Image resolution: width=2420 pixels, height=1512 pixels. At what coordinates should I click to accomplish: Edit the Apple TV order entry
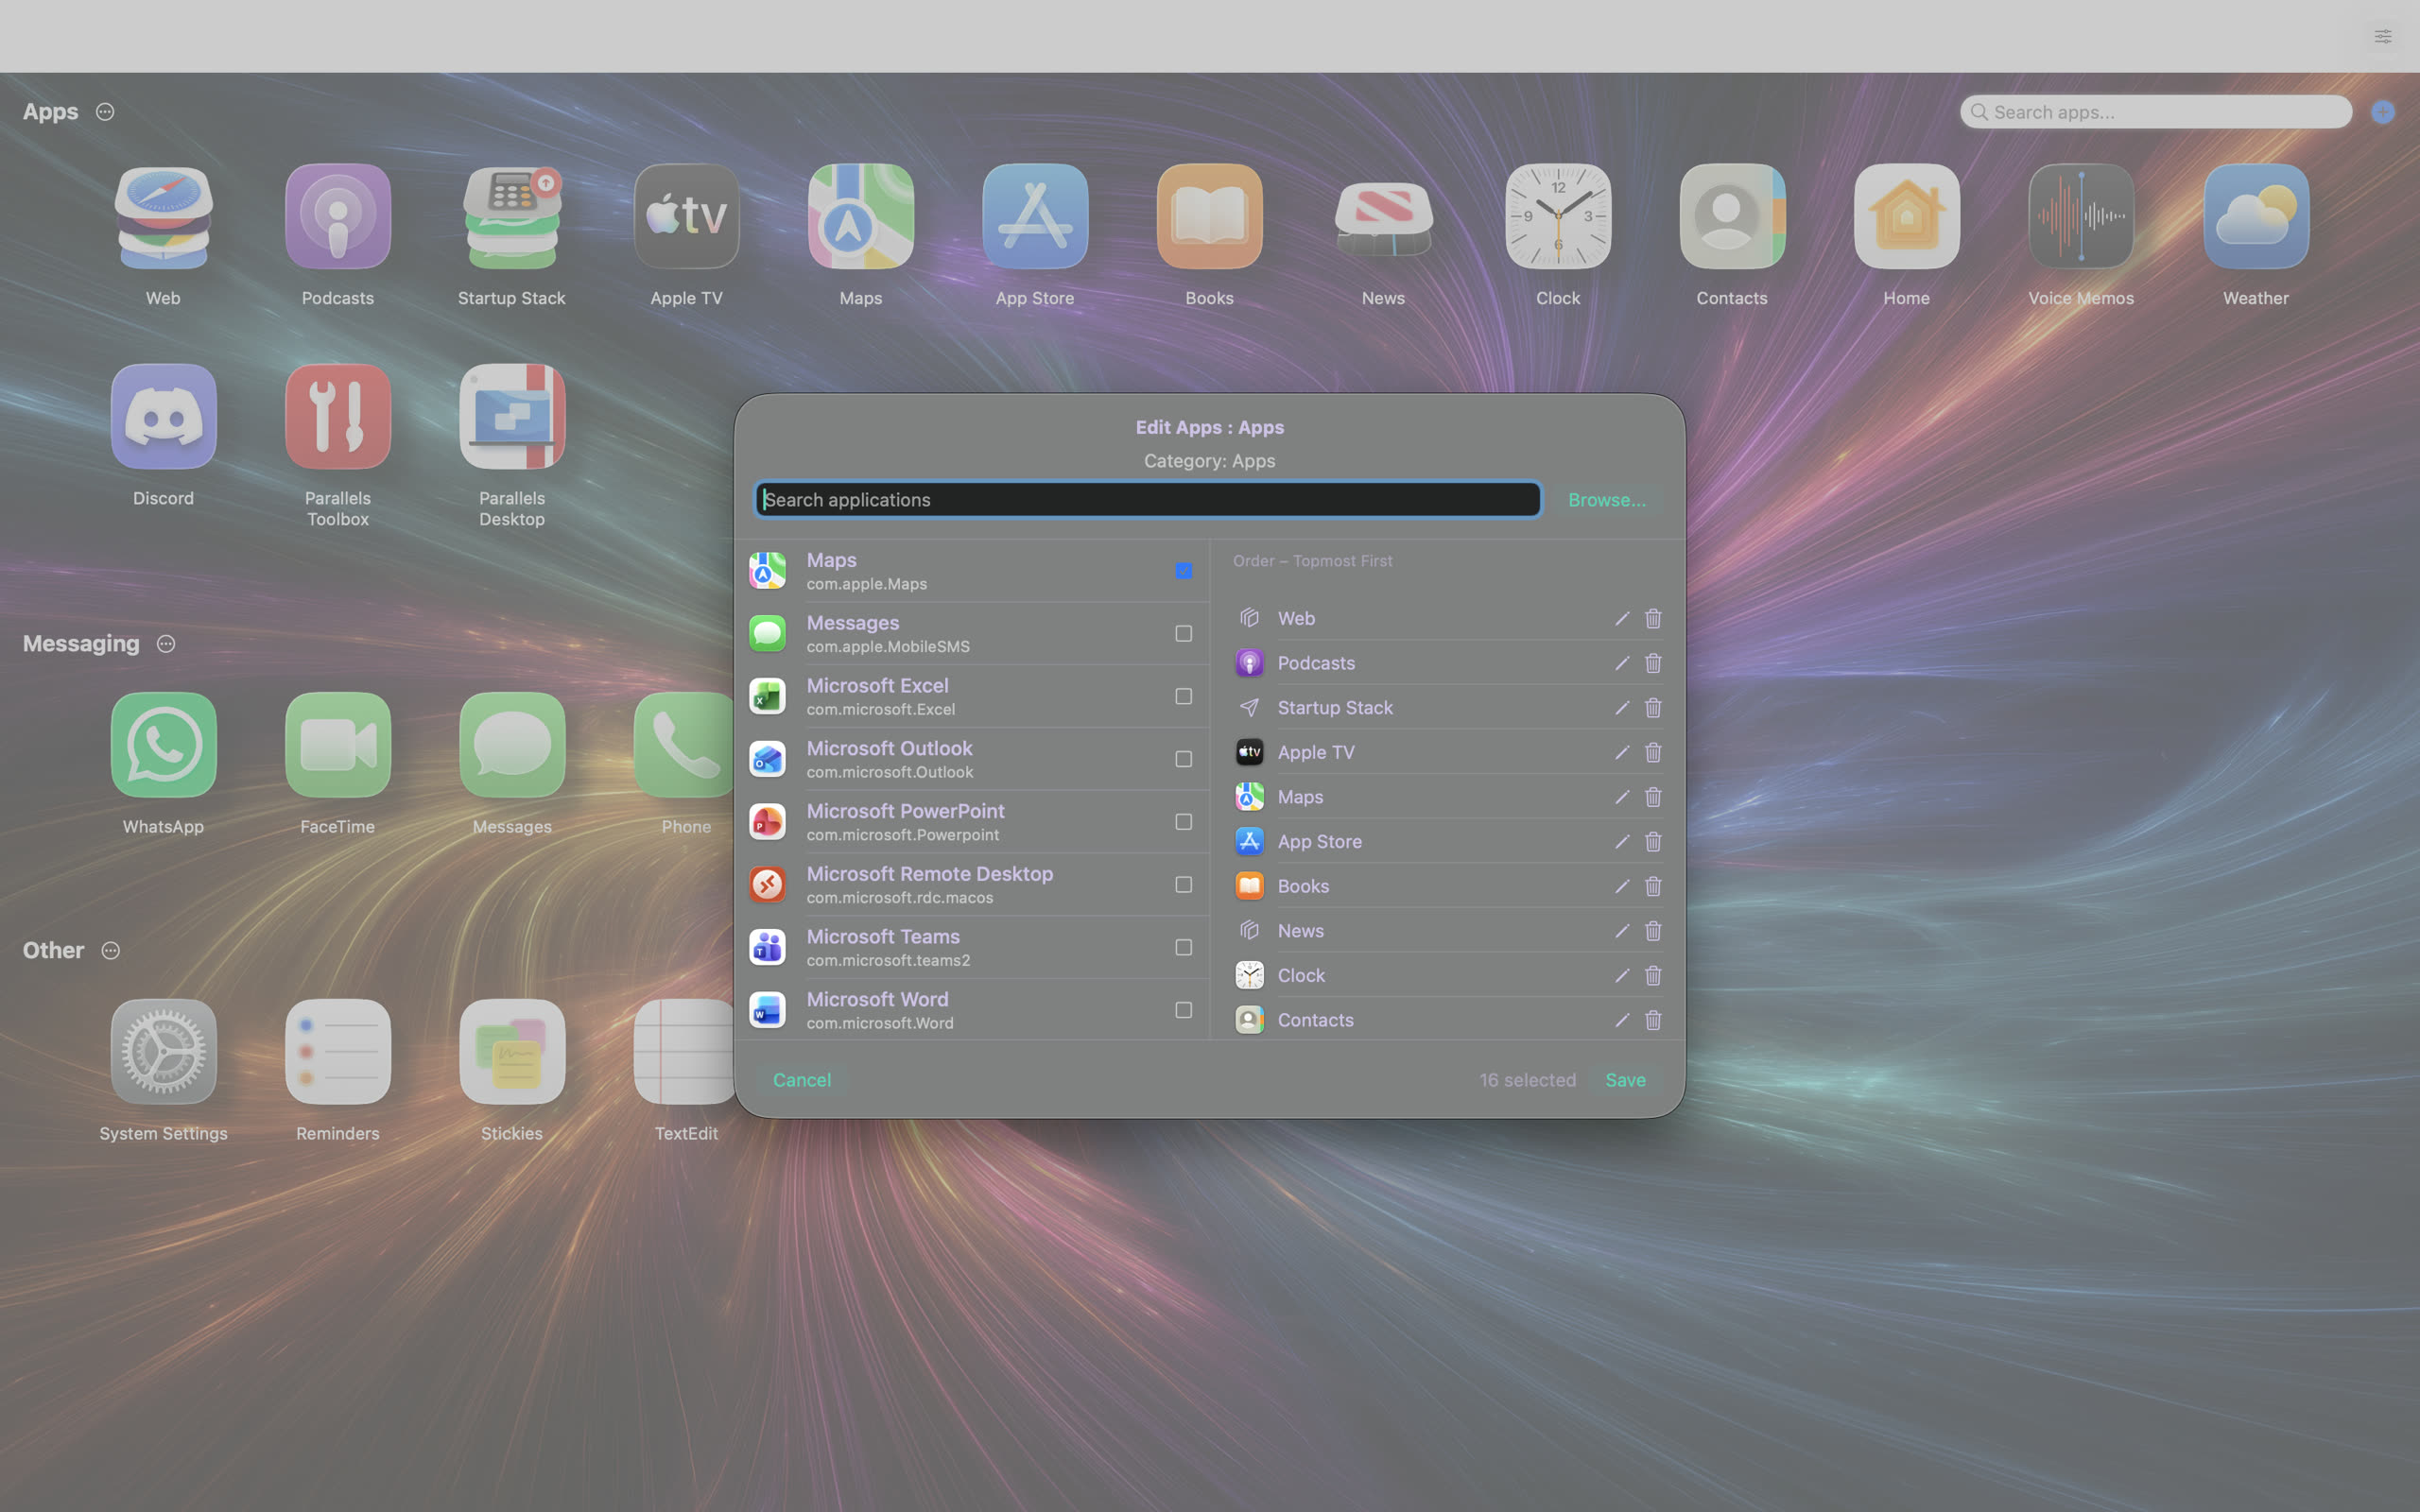pyautogui.click(x=1622, y=752)
